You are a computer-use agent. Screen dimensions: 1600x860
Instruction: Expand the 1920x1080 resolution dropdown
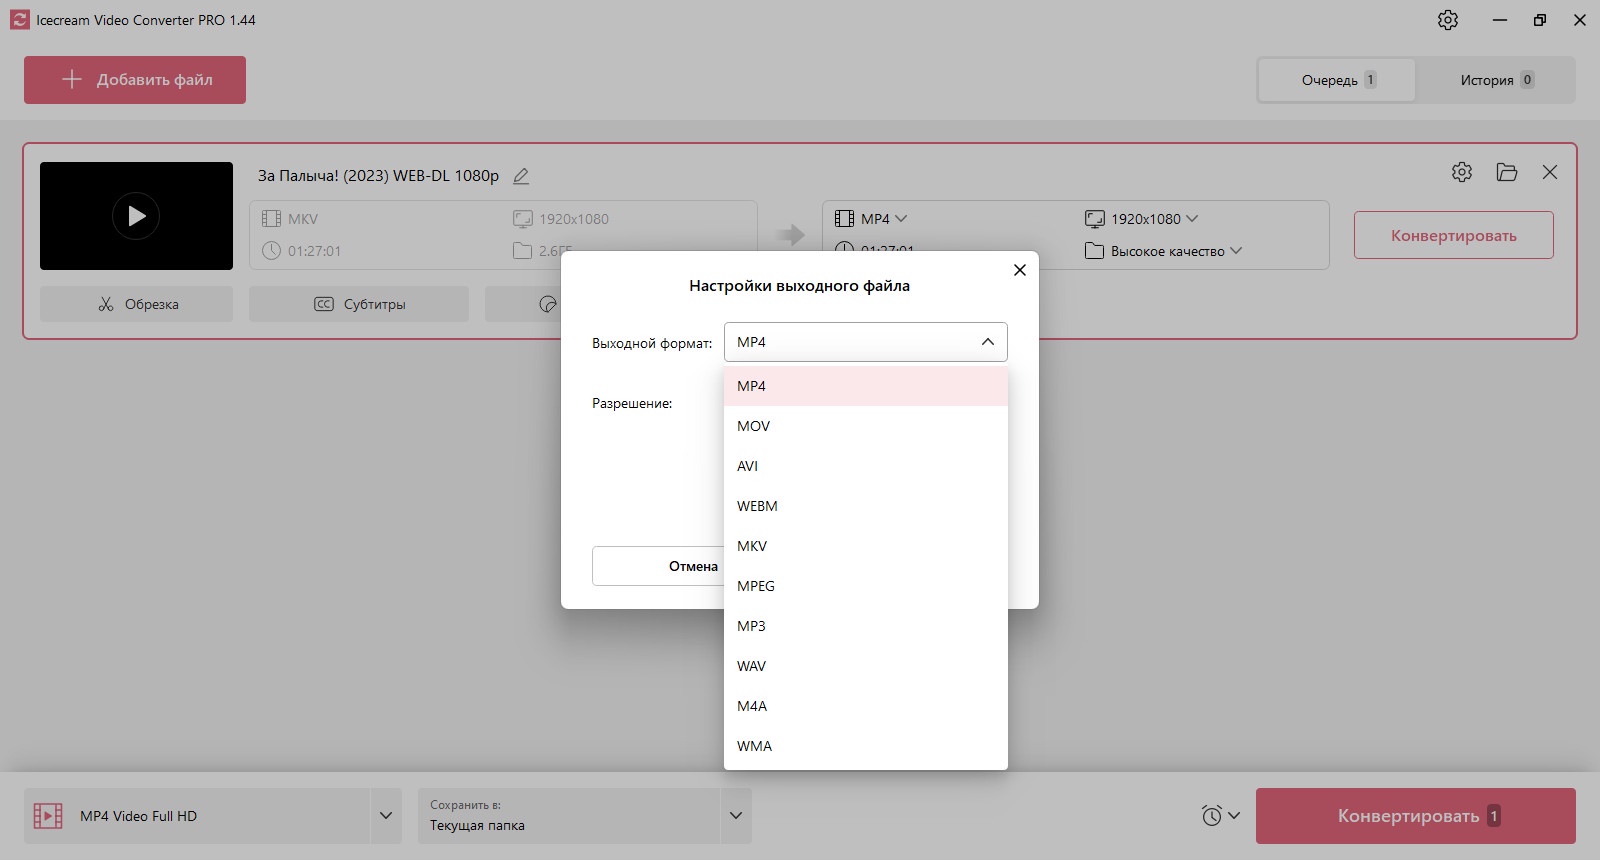point(1141,219)
